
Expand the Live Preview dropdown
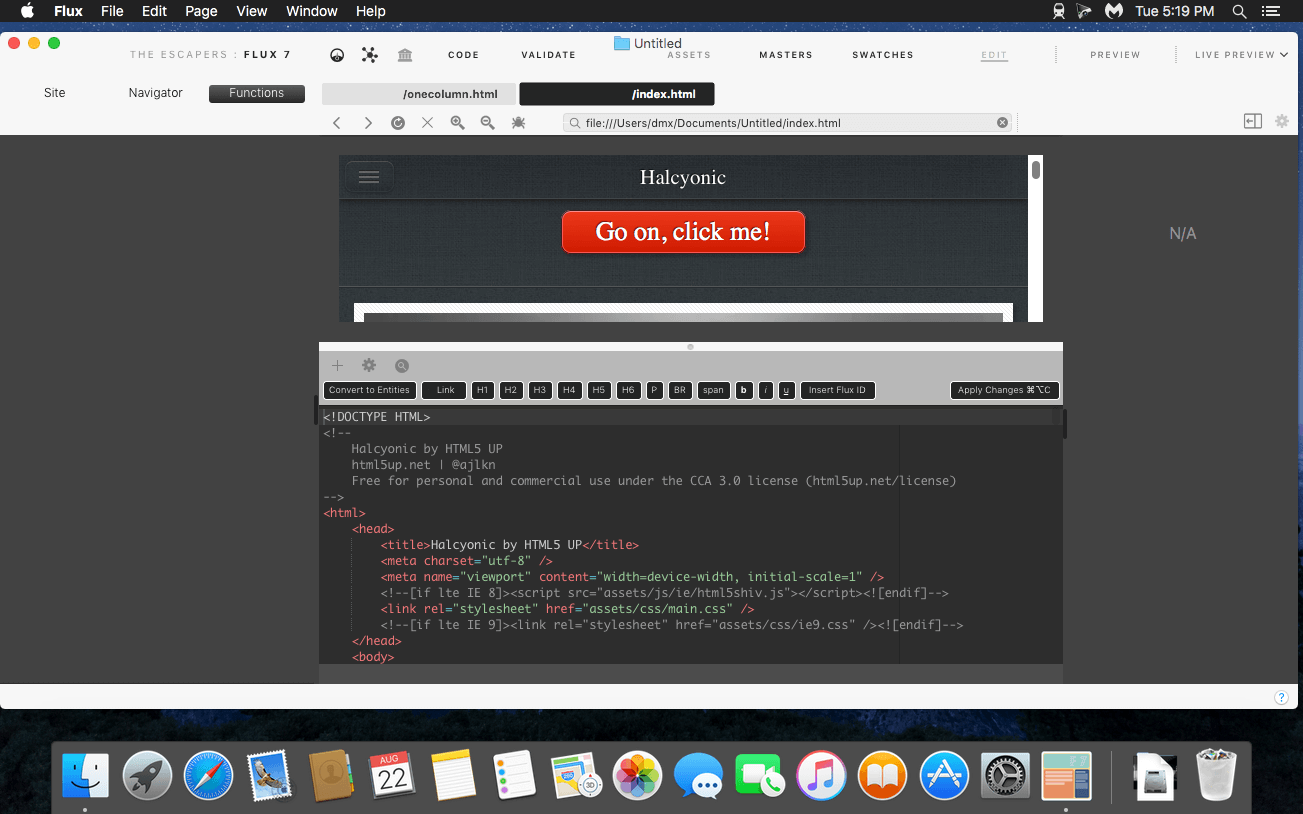(x=1241, y=55)
